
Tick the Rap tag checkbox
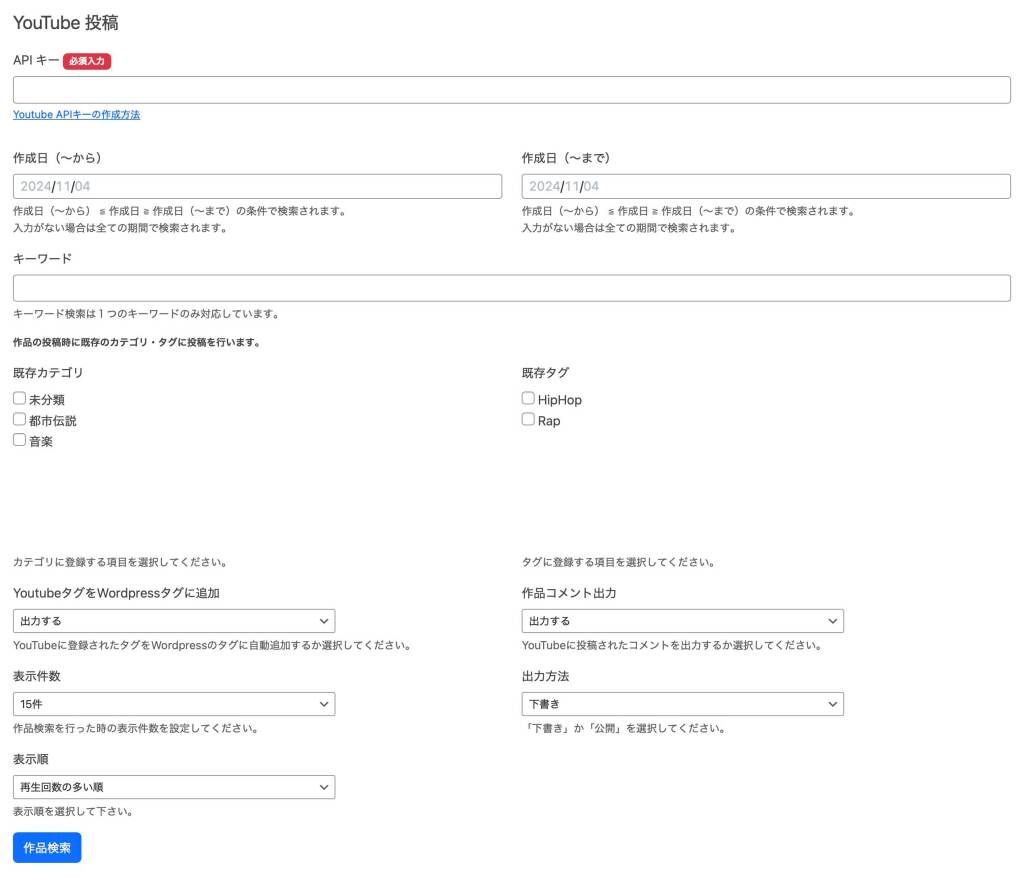pyautogui.click(x=528, y=419)
